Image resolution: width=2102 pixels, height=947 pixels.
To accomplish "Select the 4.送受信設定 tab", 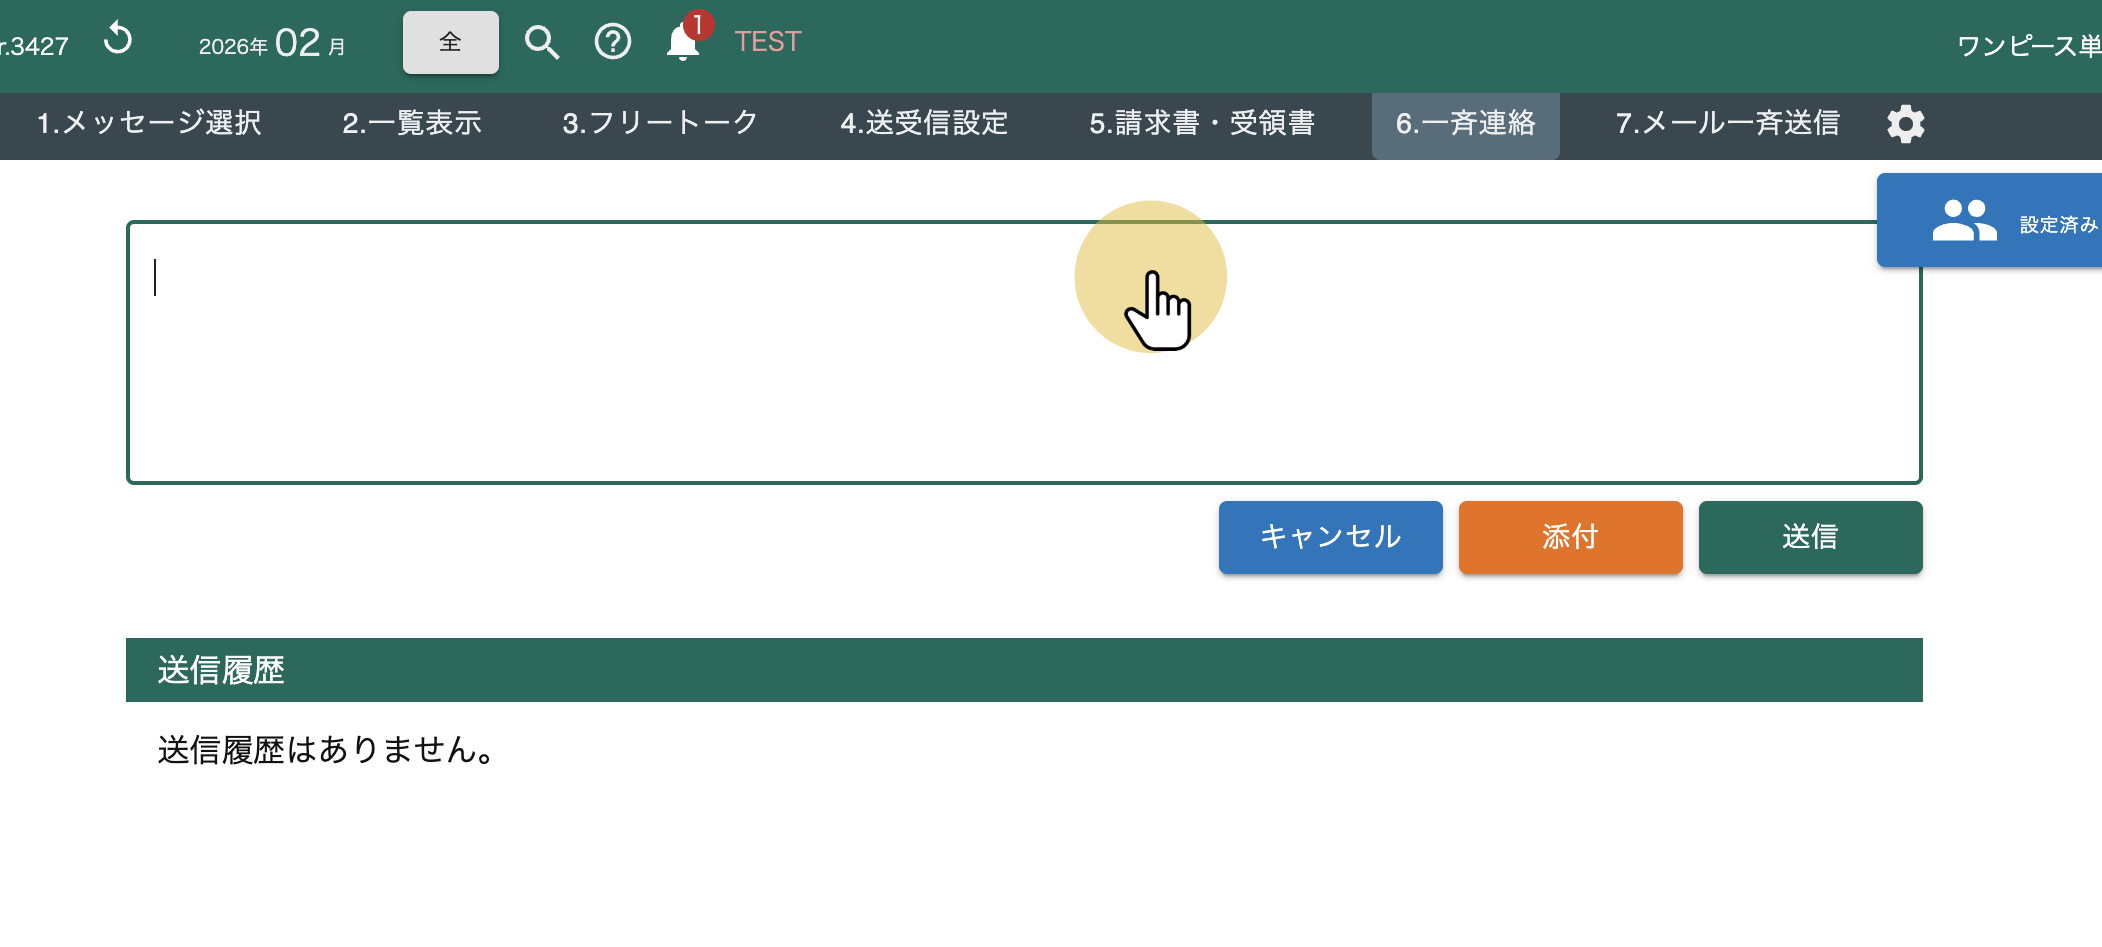I will click(x=924, y=123).
